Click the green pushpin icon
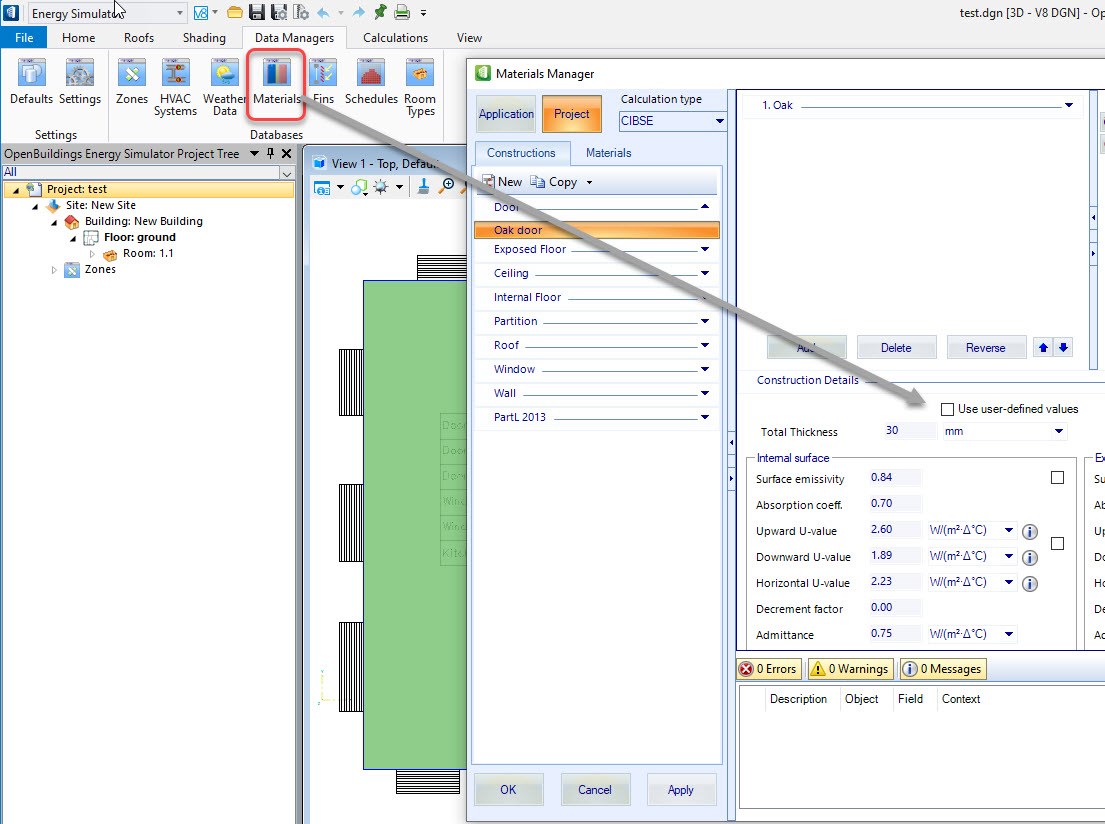This screenshot has width=1105, height=824. [x=380, y=11]
